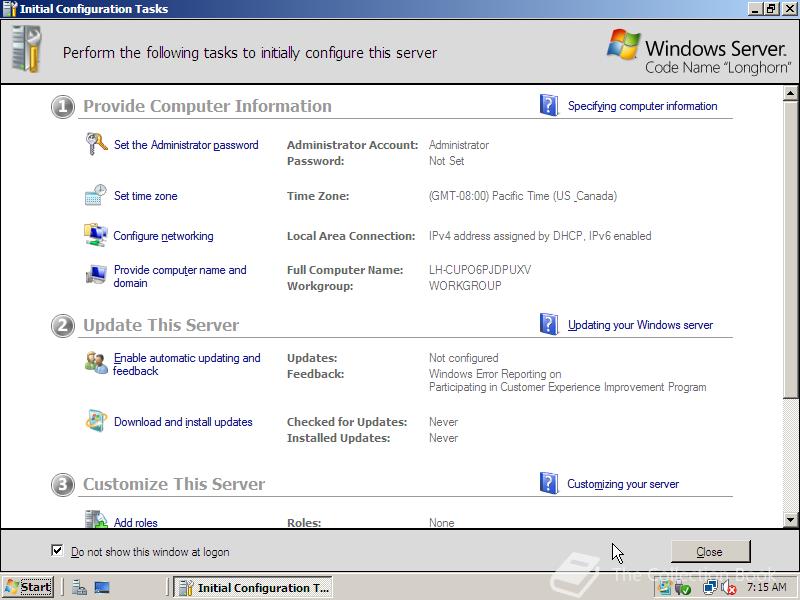Open Enable automatic updating and feedback link

pos(187,364)
